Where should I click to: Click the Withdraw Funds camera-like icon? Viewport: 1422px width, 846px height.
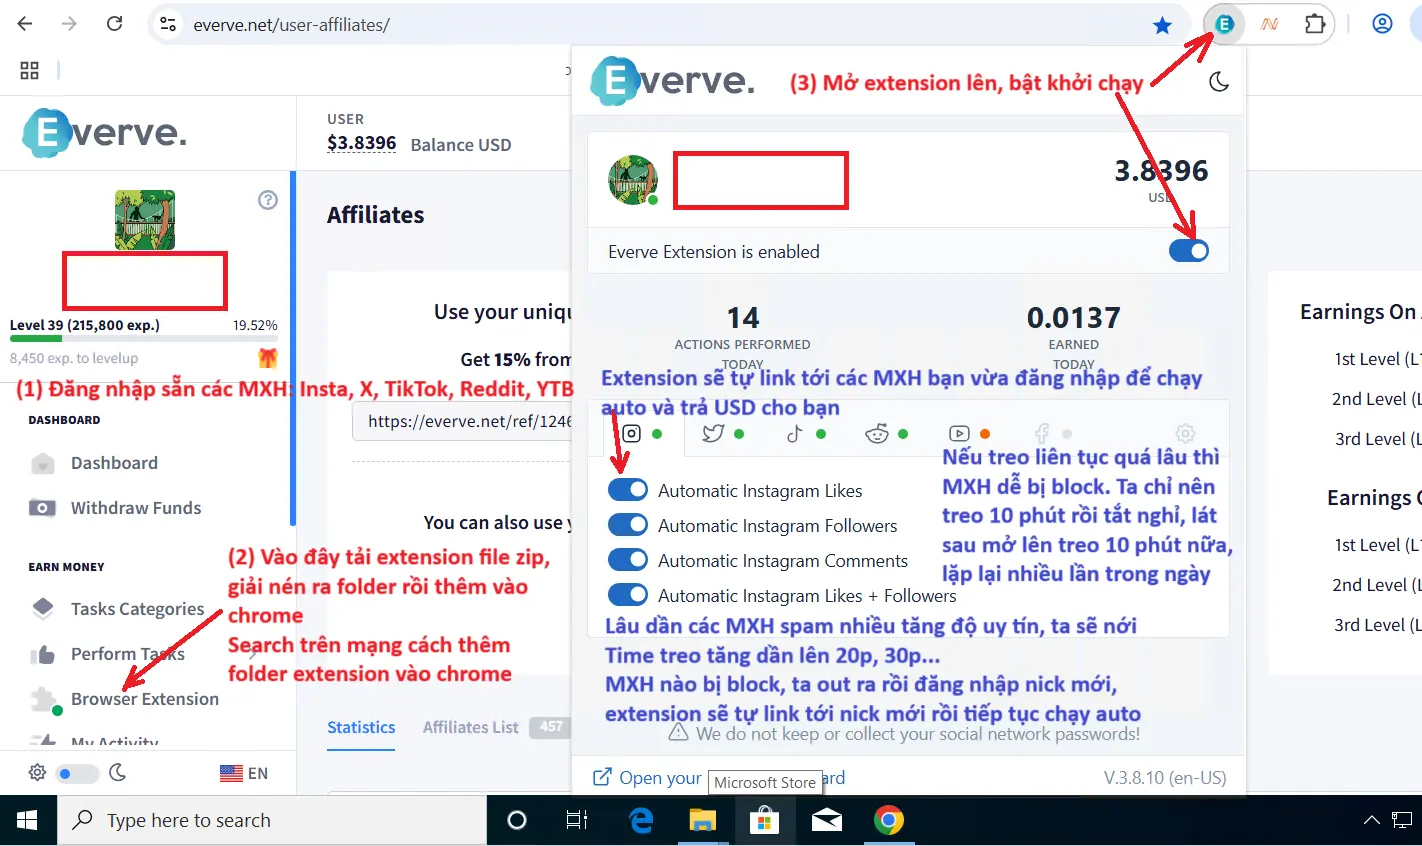point(42,508)
